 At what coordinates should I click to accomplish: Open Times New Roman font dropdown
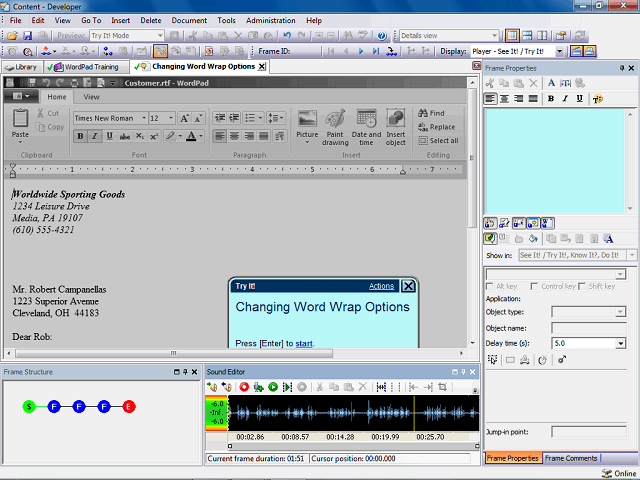point(144,118)
